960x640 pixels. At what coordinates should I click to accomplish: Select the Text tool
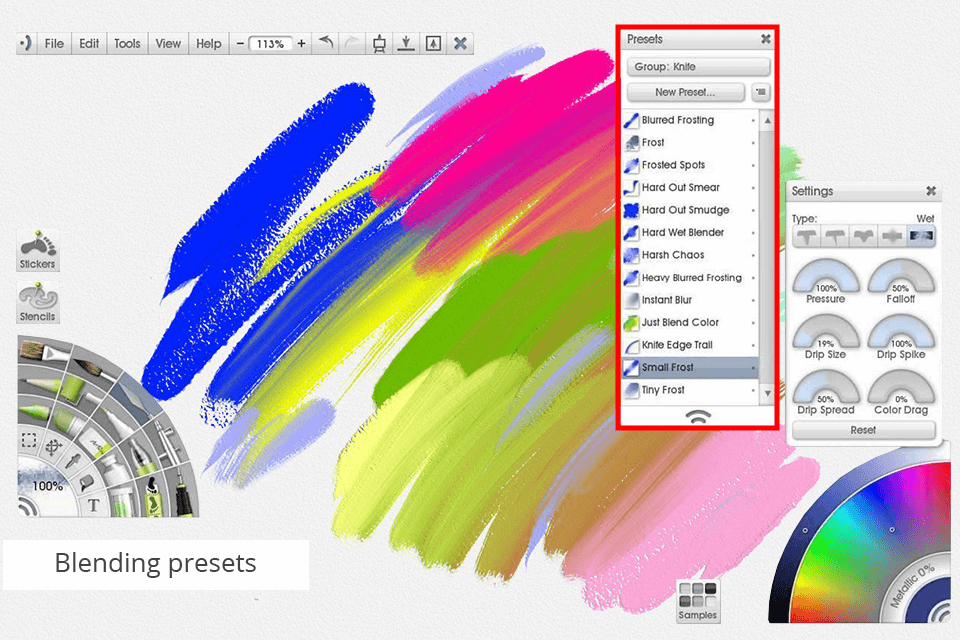click(93, 505)
